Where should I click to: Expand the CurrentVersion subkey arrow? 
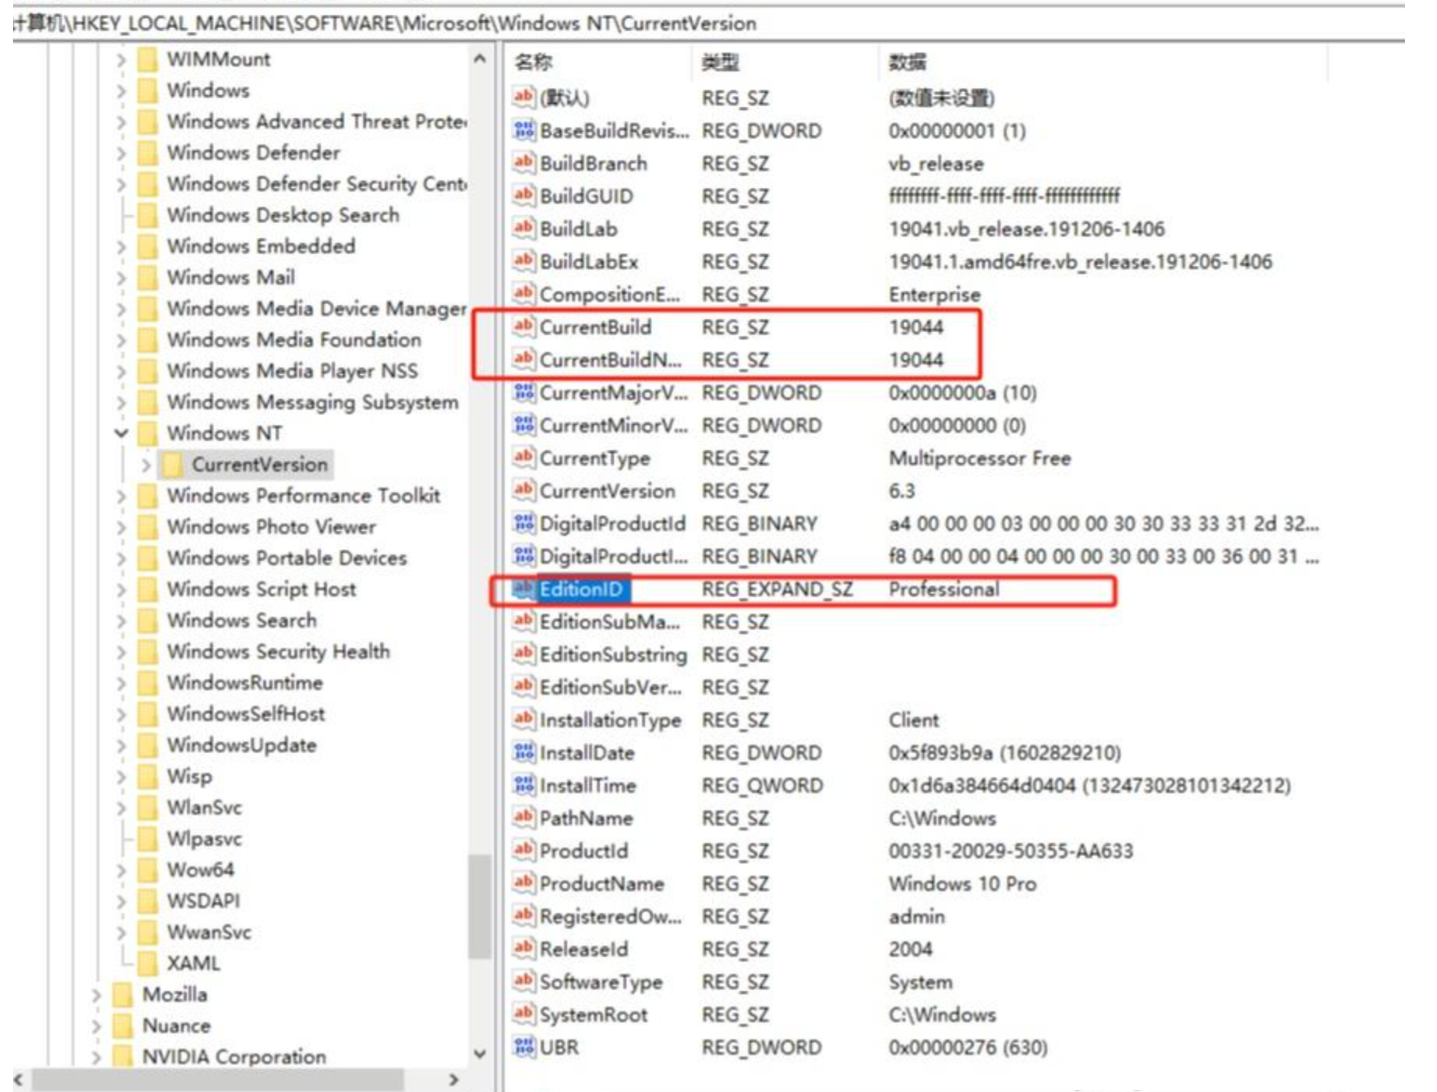tap(146, 465)
